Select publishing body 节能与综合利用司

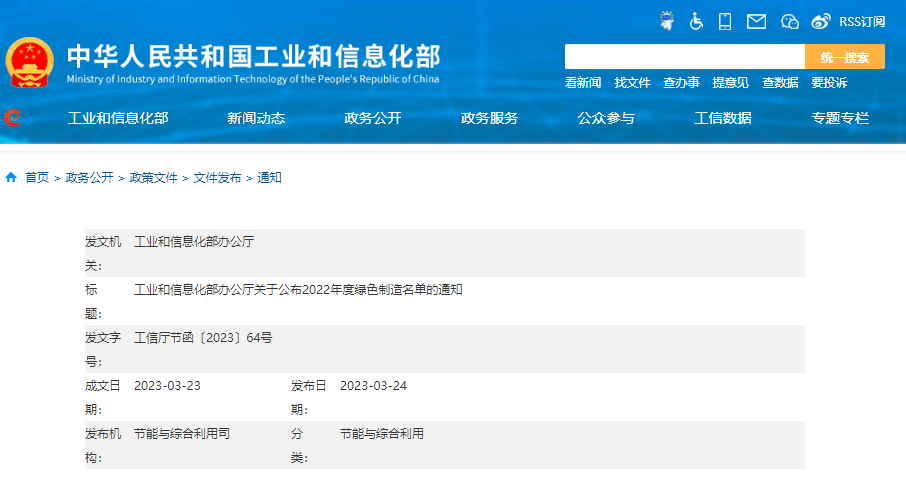[x=182, y=433]
